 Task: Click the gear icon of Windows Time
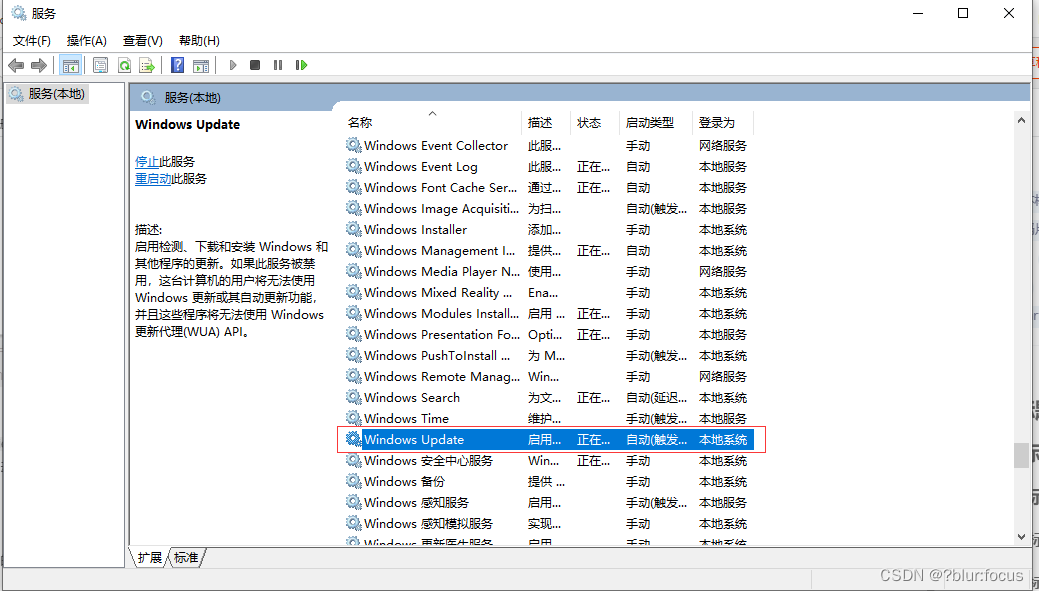click(354, 418)
